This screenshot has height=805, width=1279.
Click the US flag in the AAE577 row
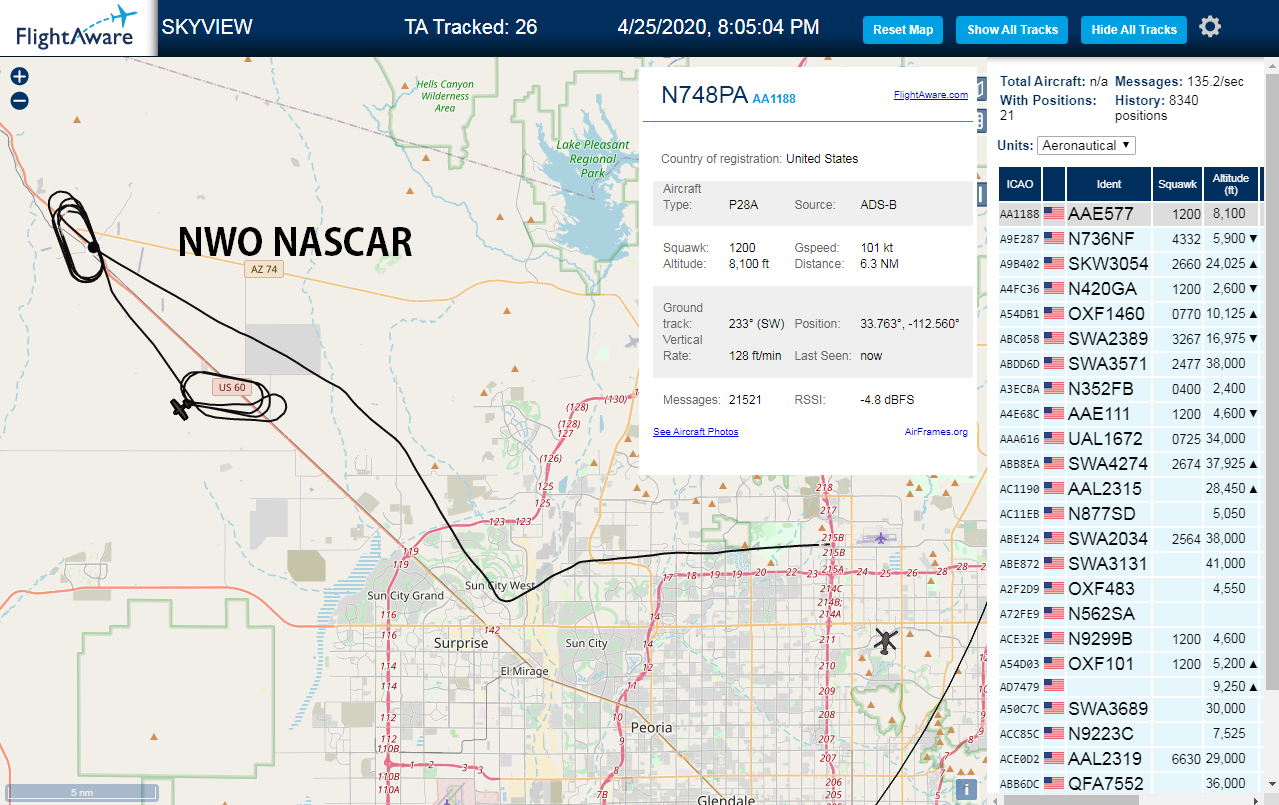click(1054, 213)
